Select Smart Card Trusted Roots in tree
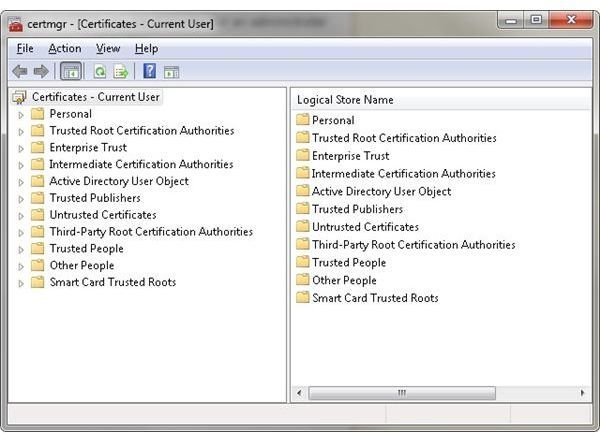 [113, 282]
